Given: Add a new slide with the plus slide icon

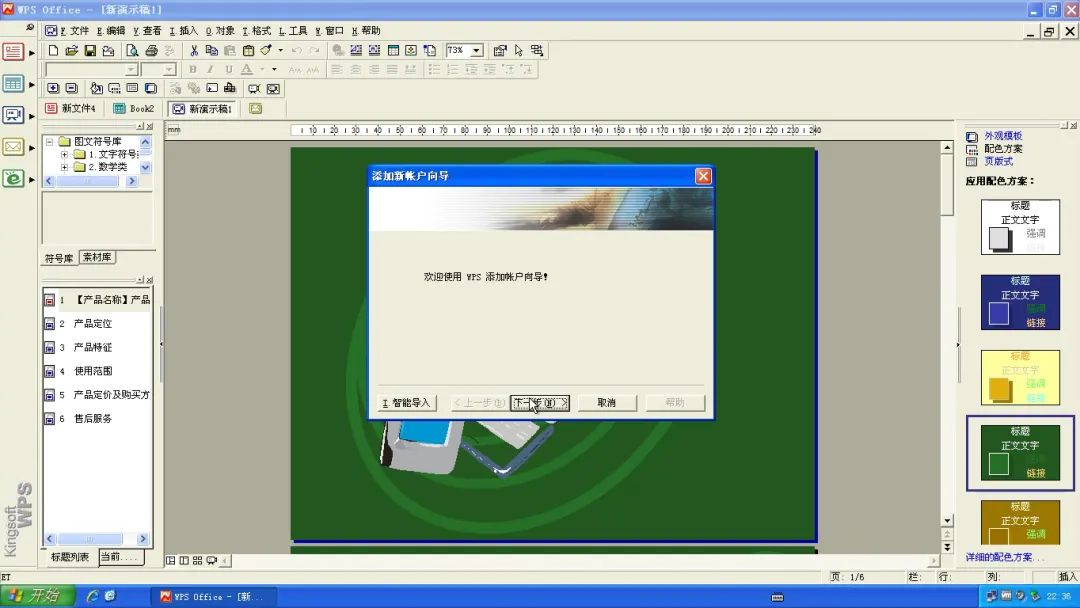Looking at the screenshot, I should pos(53,88).
